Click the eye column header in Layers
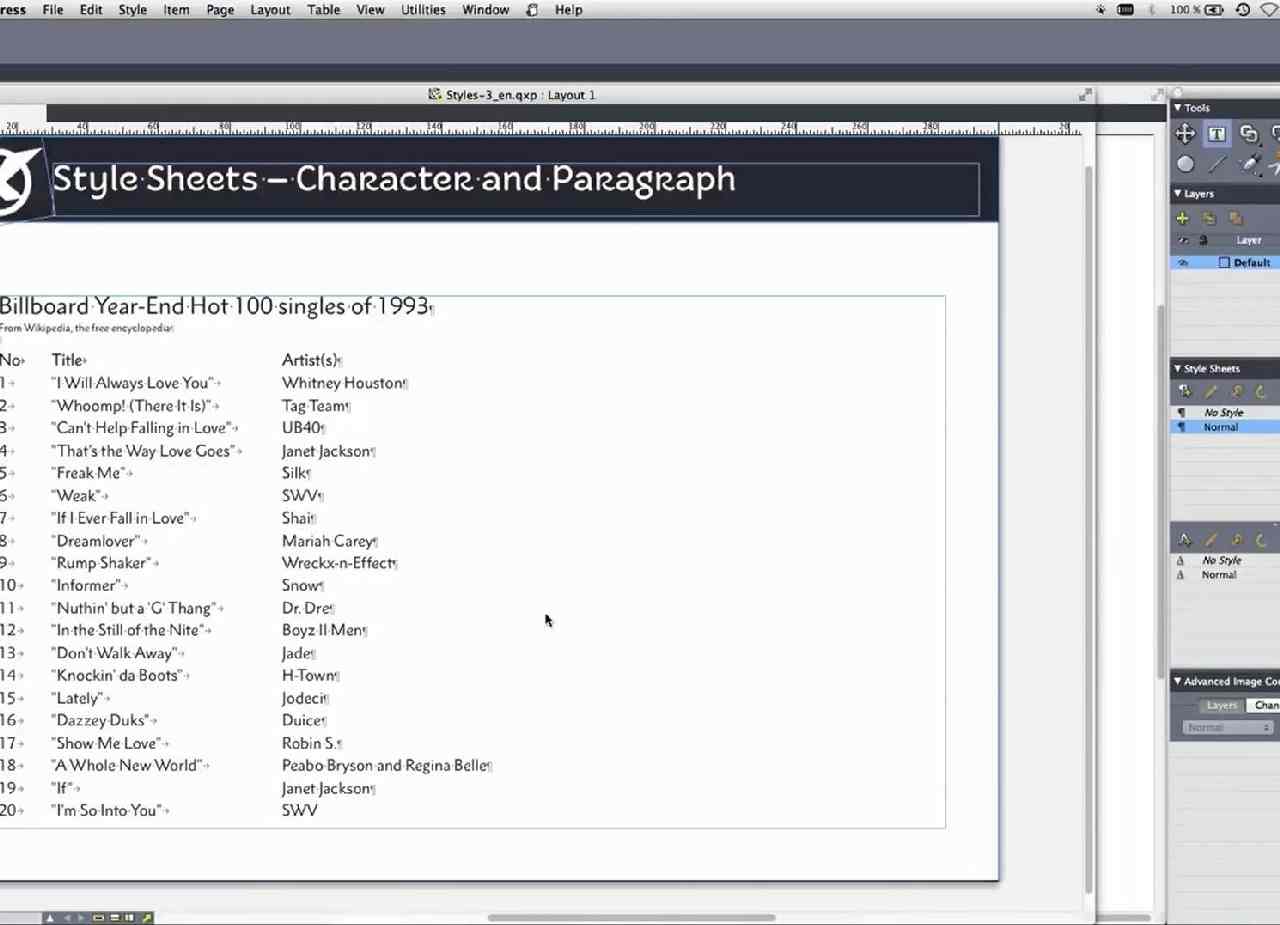Screen dimensions: 1280x925 pyautogui.click(x=1184, y=241)
